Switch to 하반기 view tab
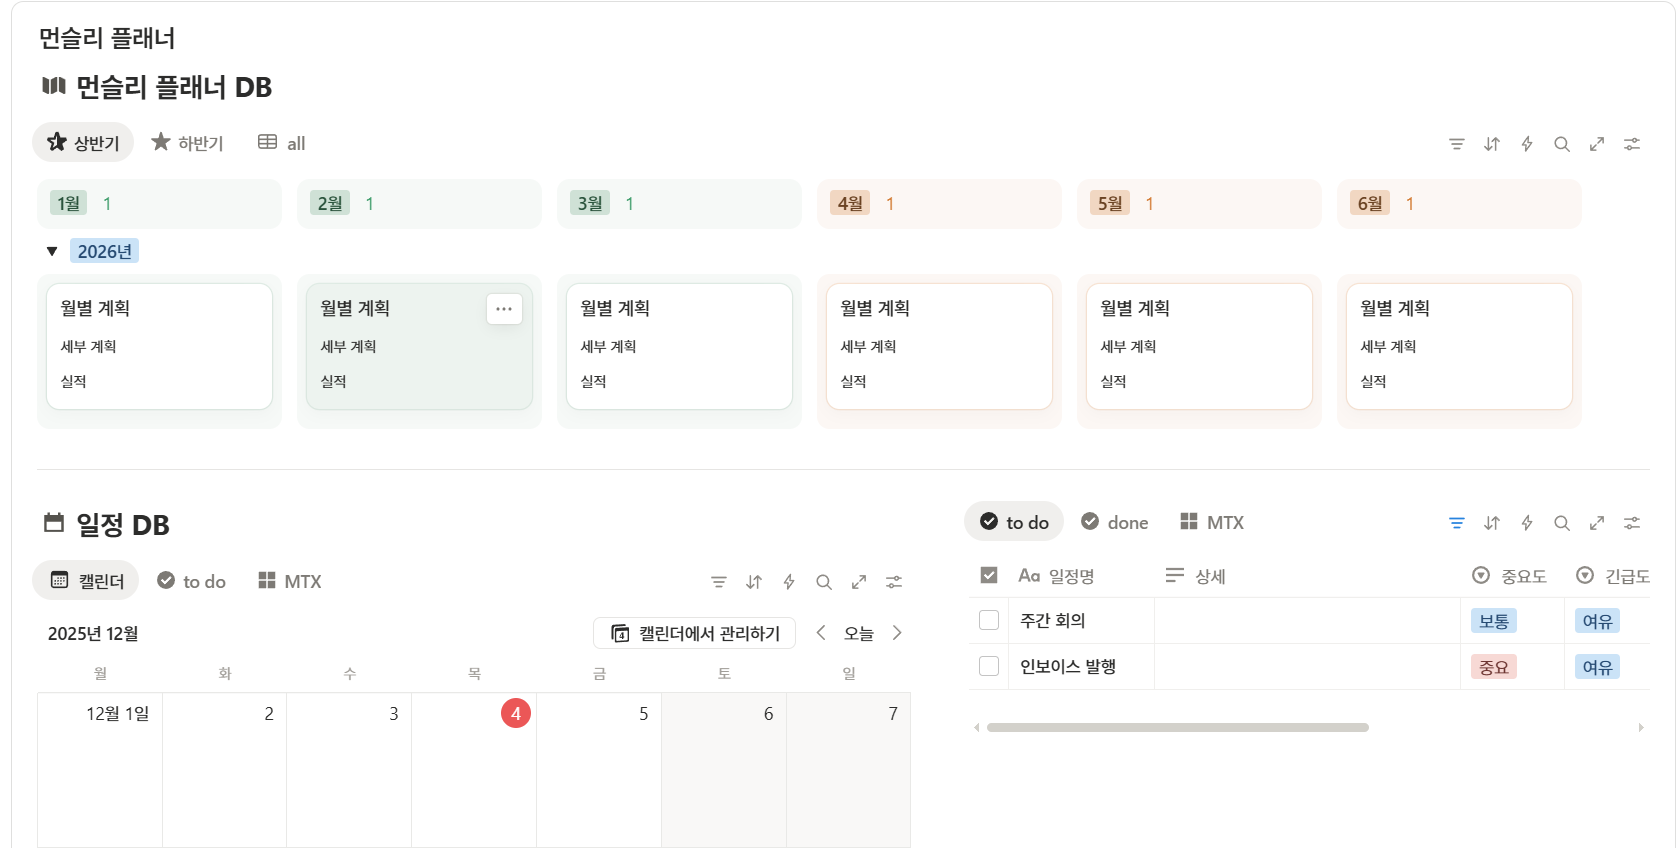1679x848 pixels. [x=188, y=143]
